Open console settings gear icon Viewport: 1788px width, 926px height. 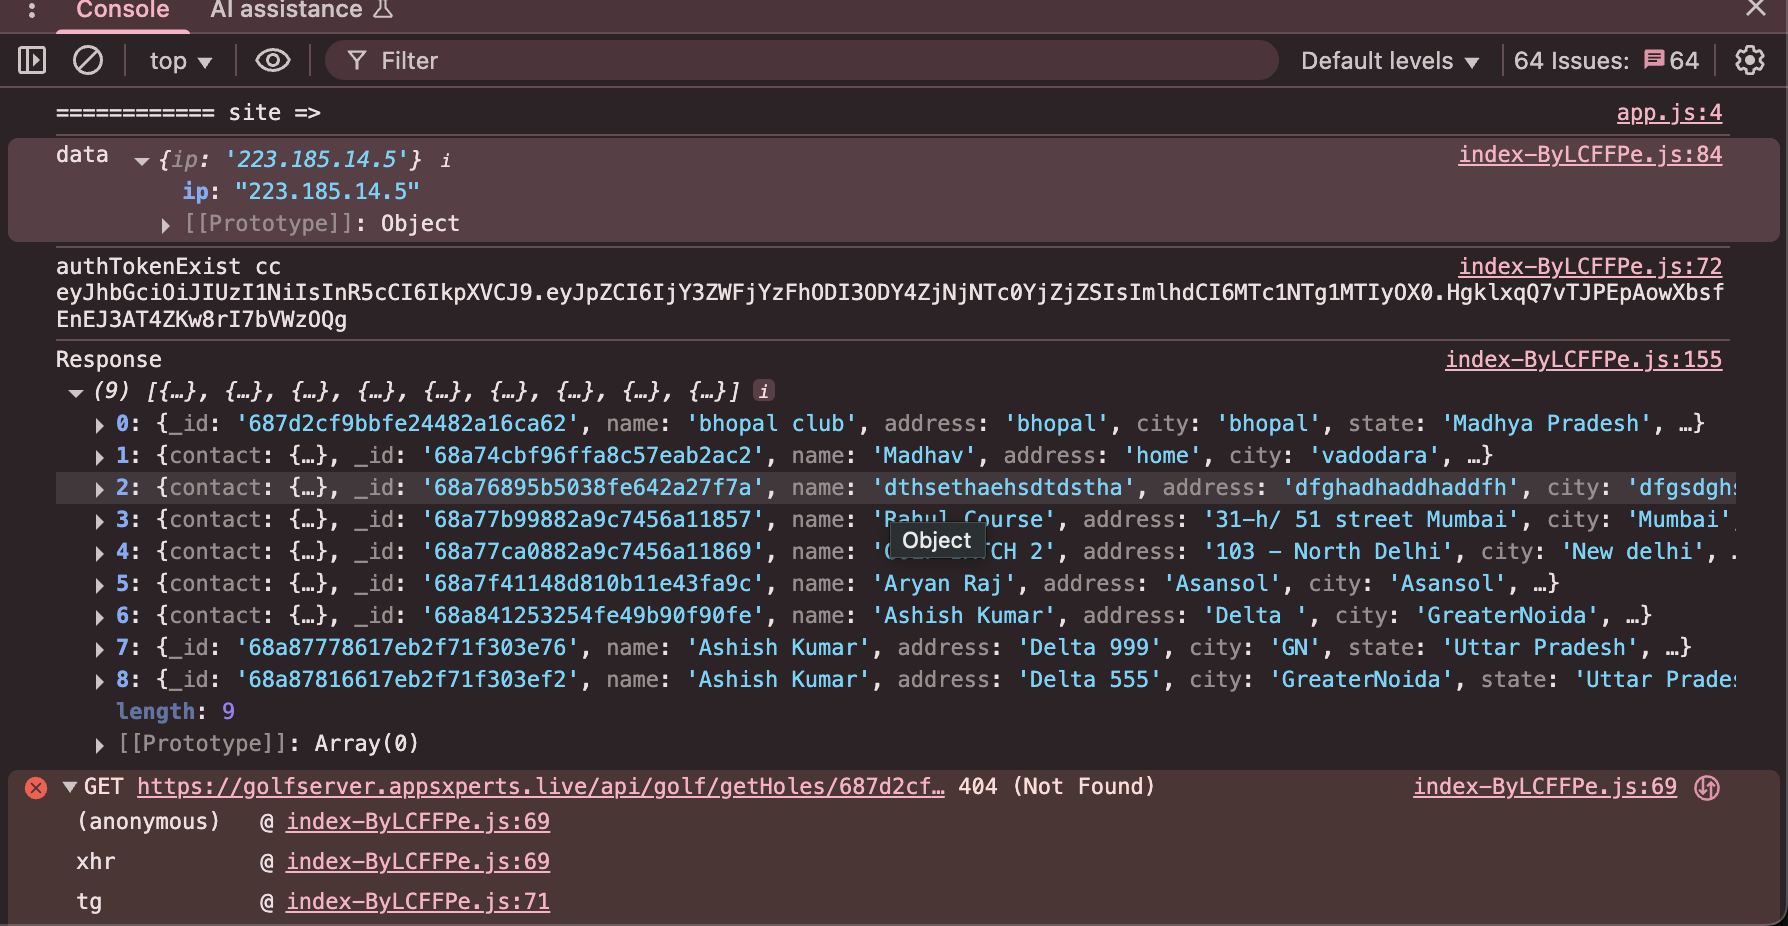pos(1749,61)
